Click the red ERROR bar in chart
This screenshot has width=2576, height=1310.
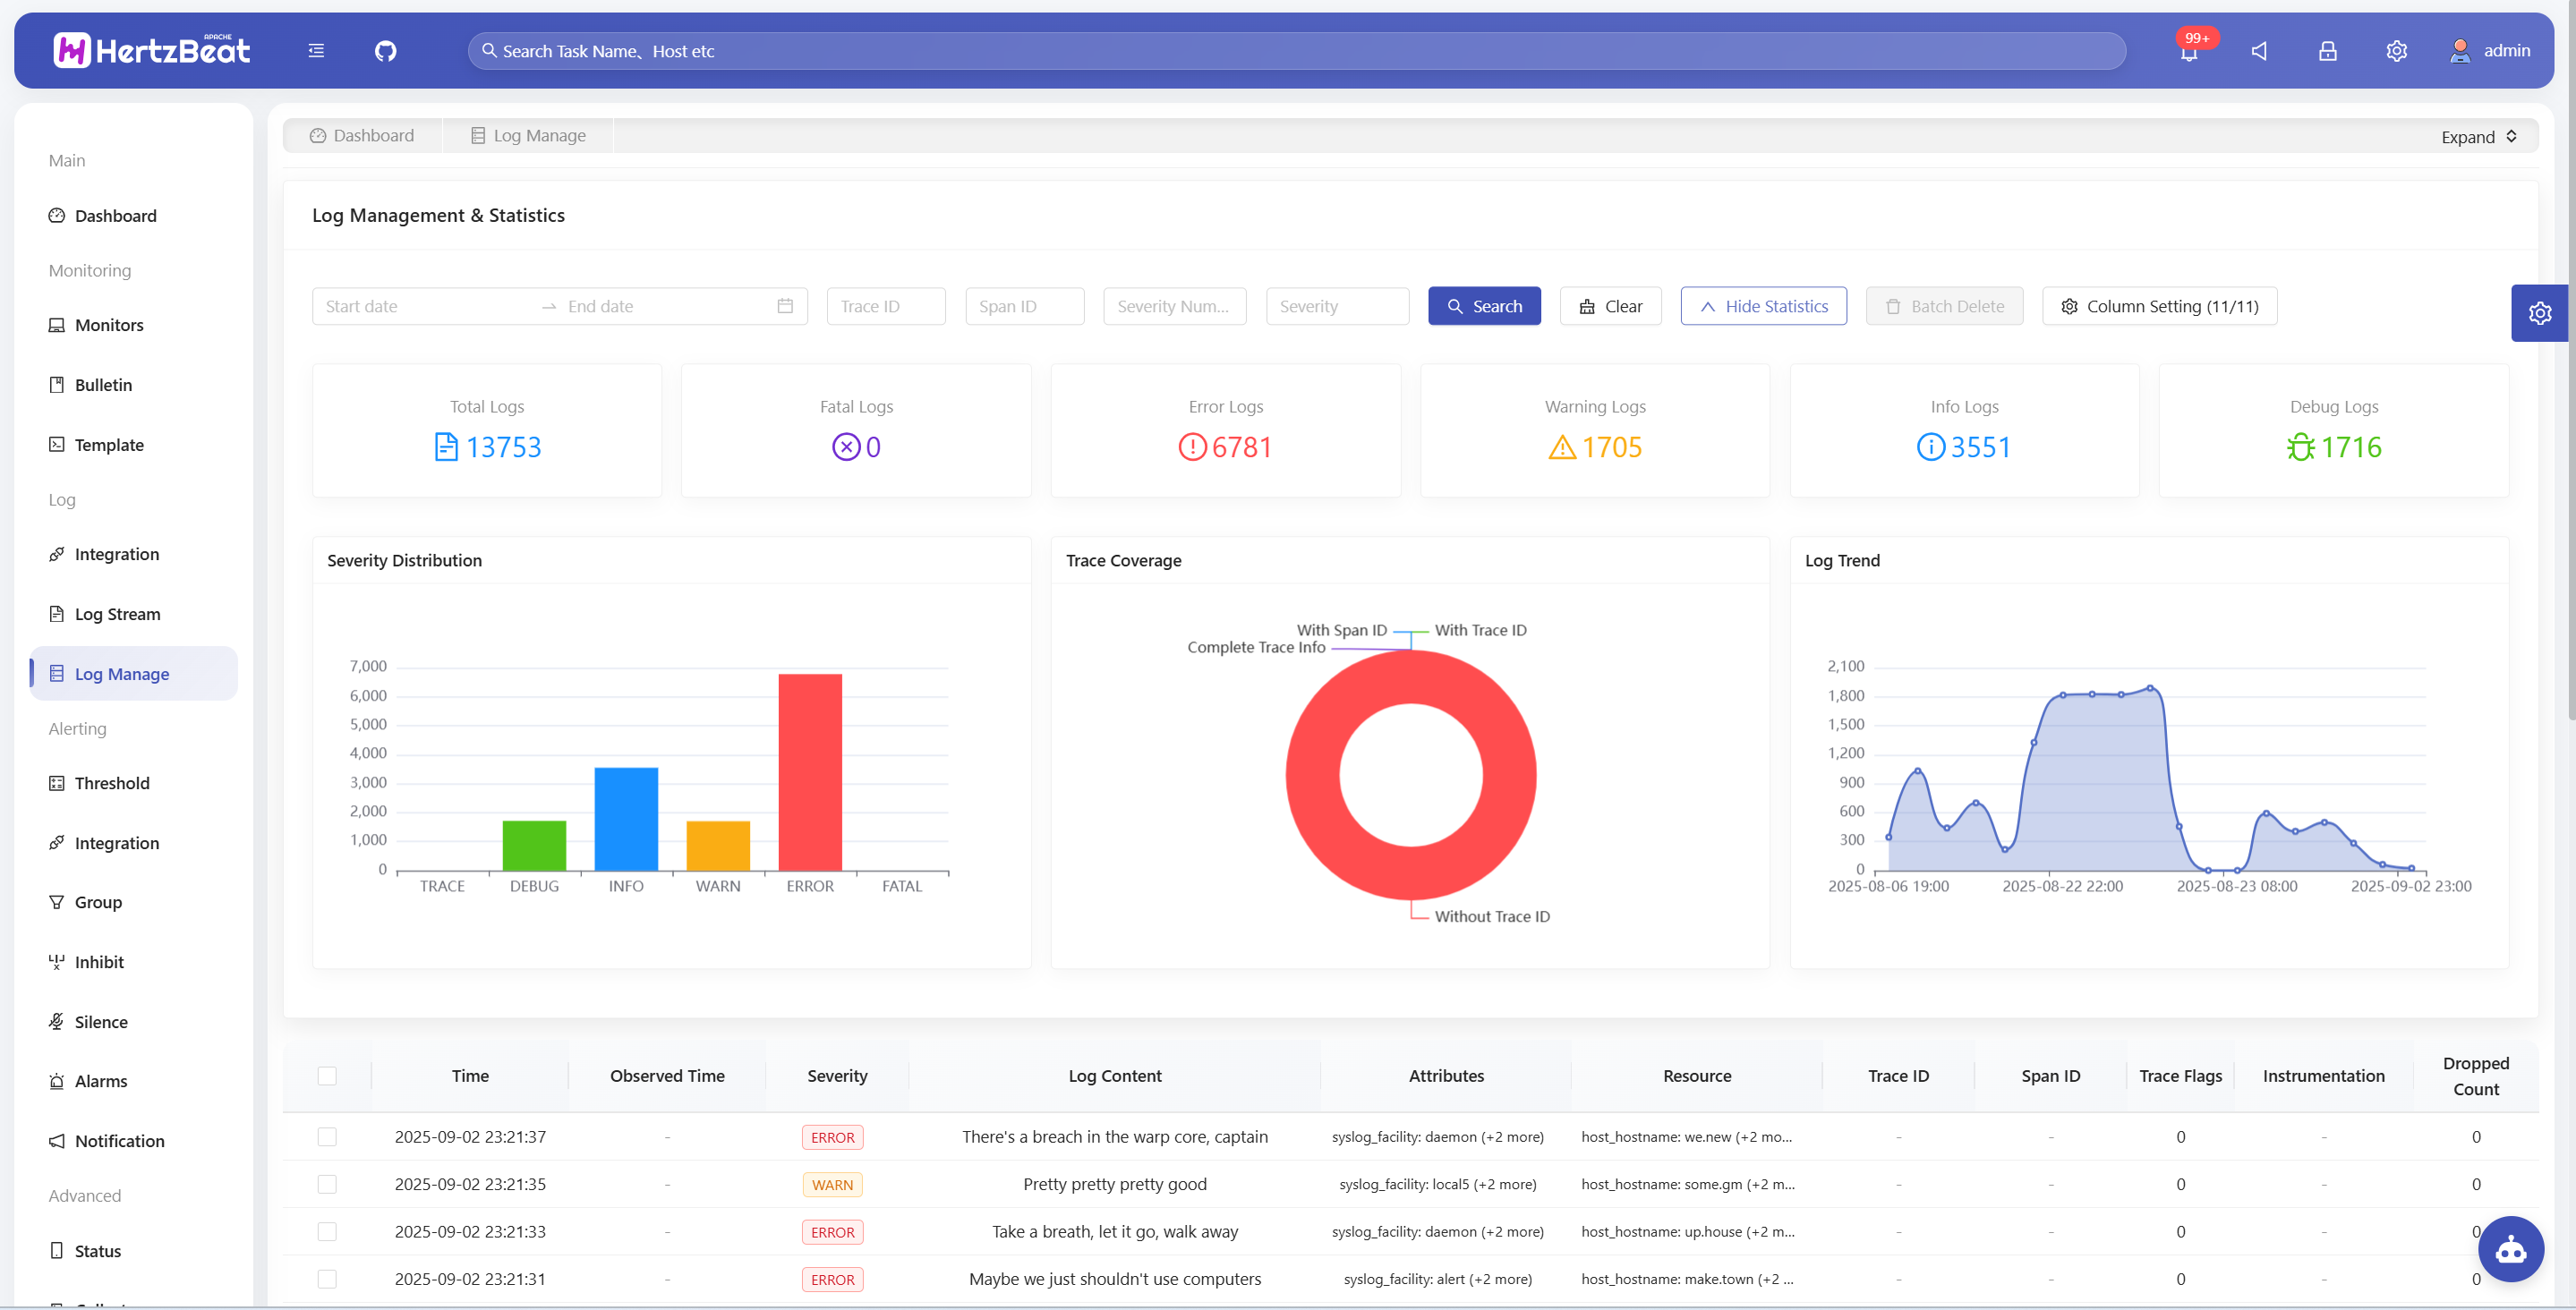(809, 772)
